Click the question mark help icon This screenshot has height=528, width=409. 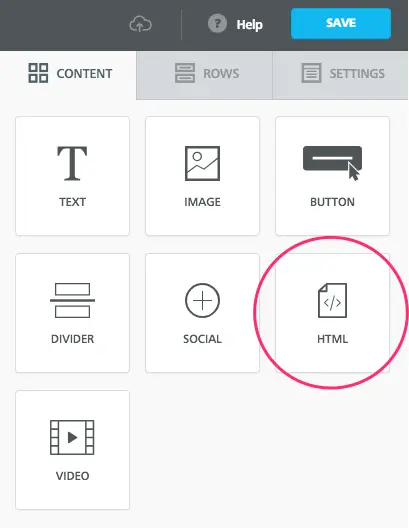pos(217,24)
